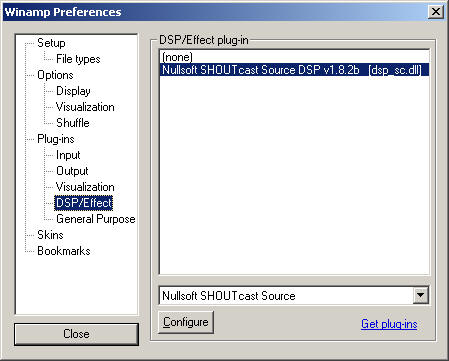The image size is (449, 361).
Task: Open the Bookmarks preferences page
Action: pyautogui.click(x=64, y=251)
